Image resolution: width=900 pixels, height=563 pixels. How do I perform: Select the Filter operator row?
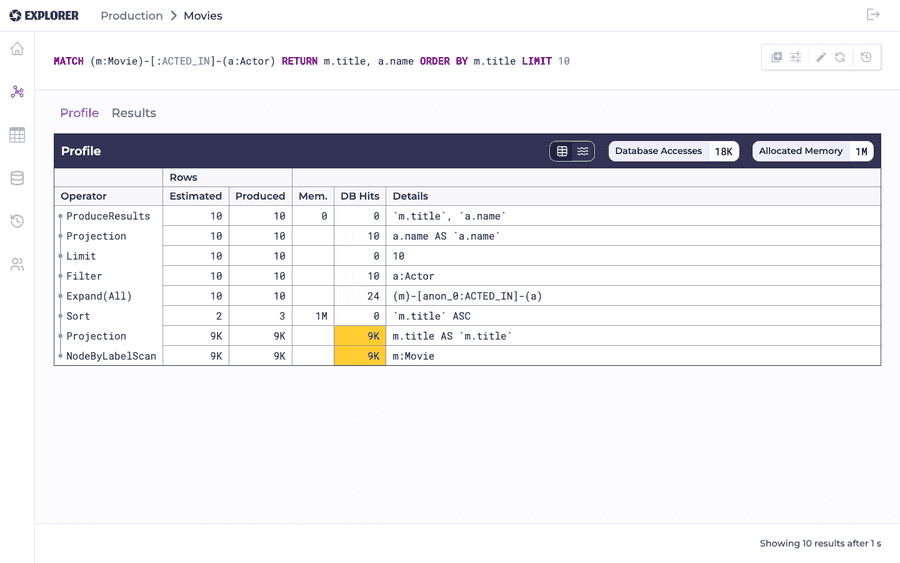(467, 276)
